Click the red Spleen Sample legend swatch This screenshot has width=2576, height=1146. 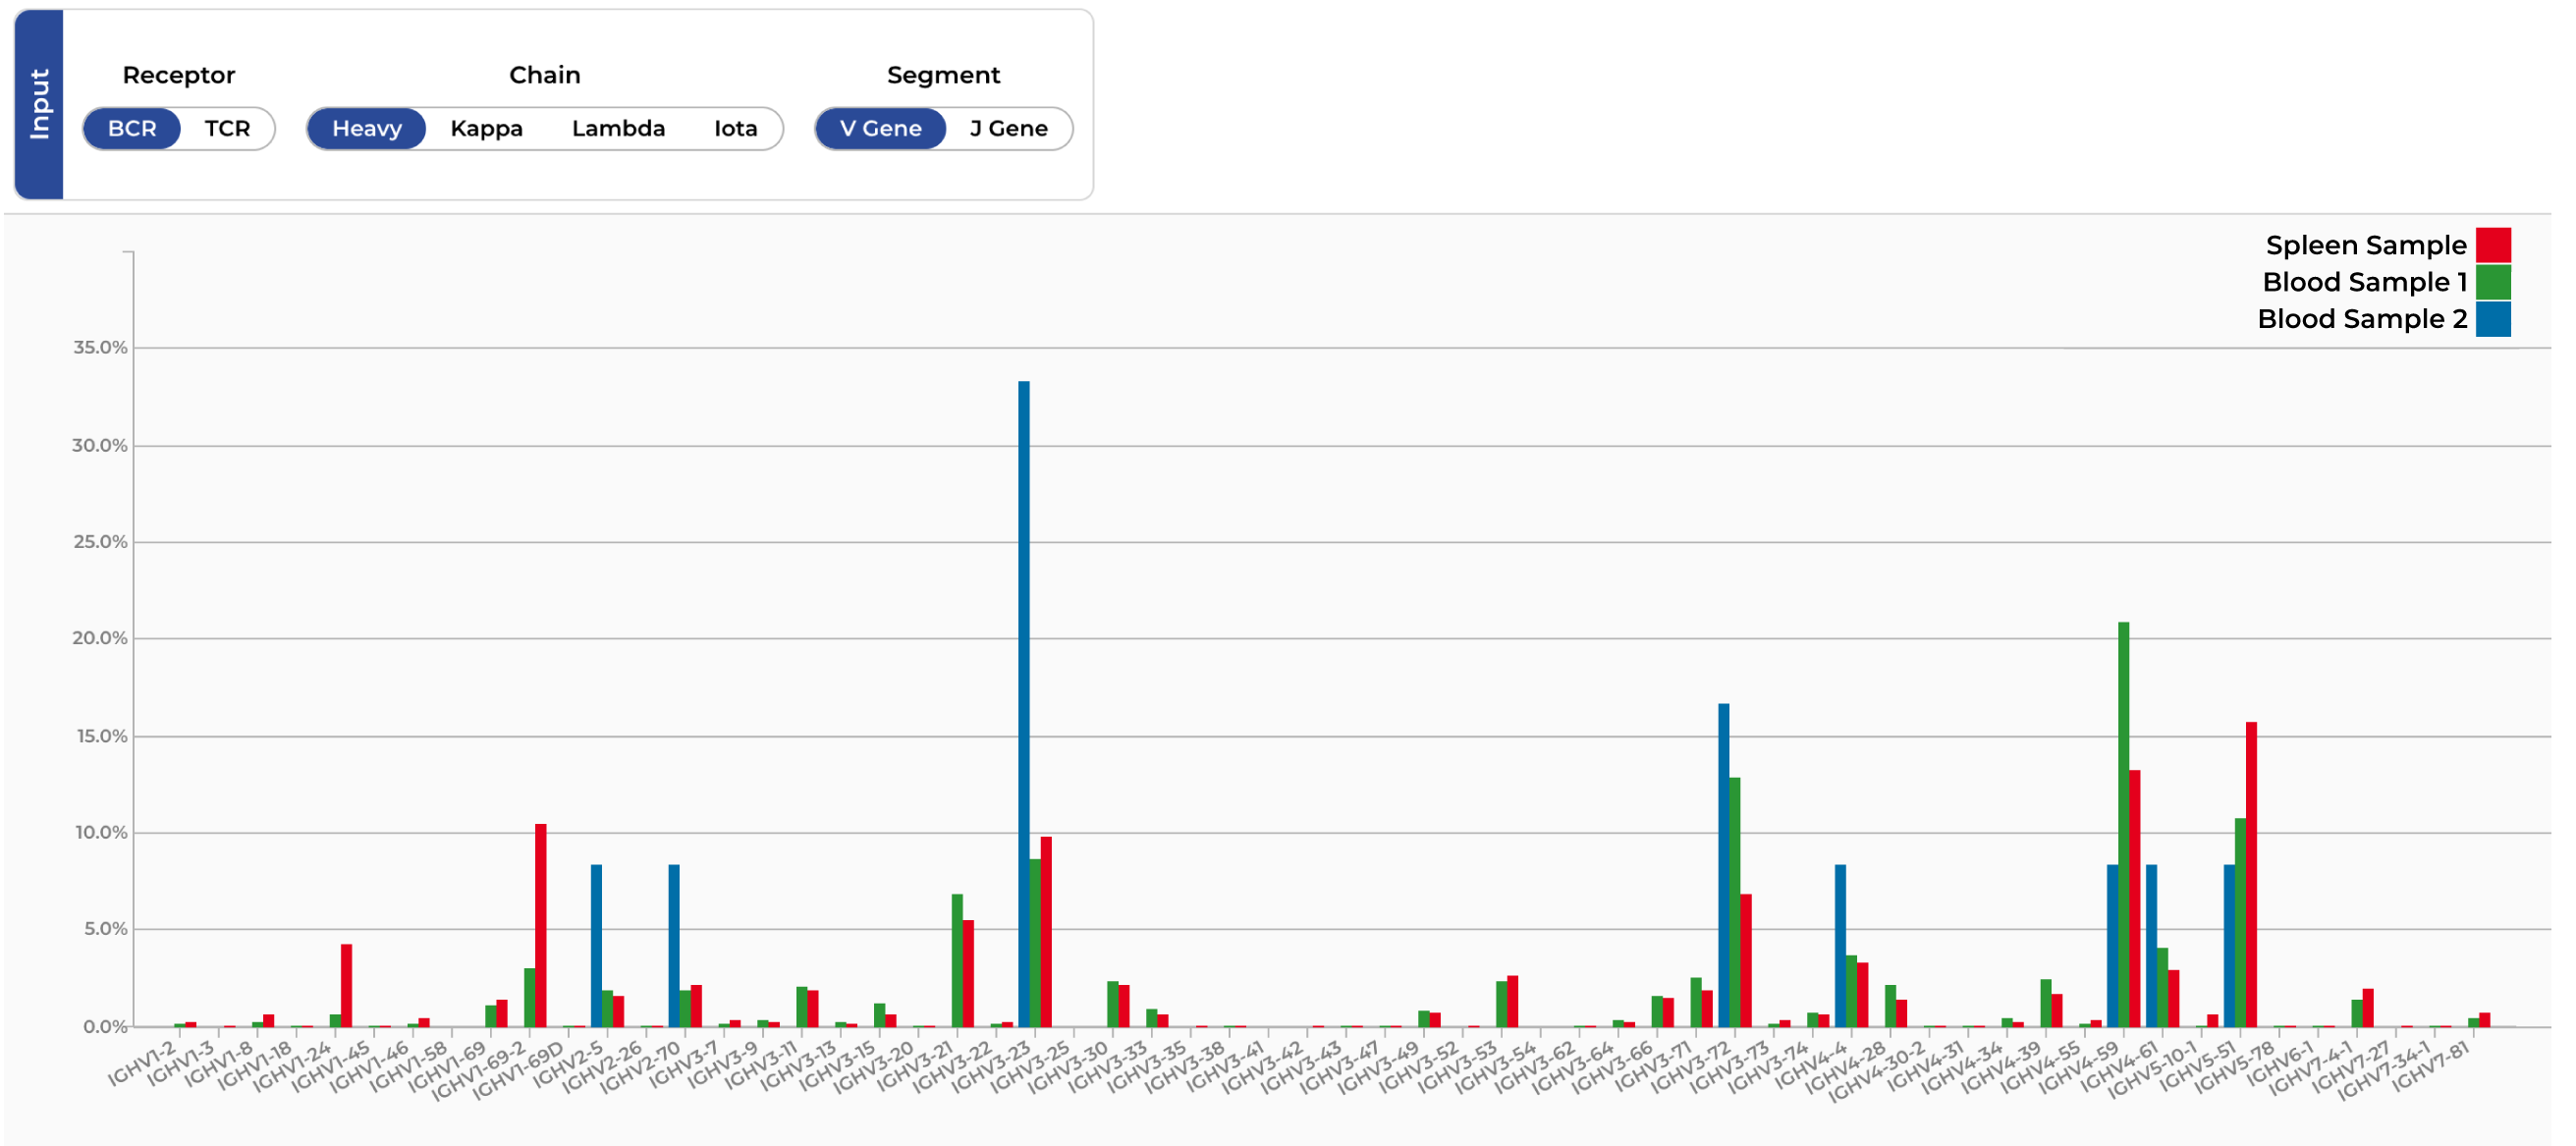coord(2493,245)
